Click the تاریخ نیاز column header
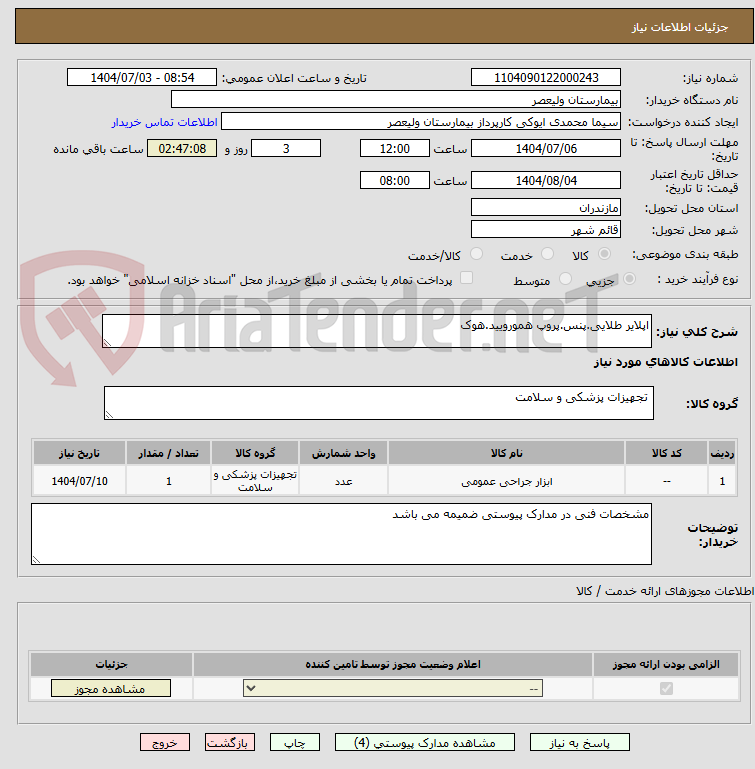 79,453
